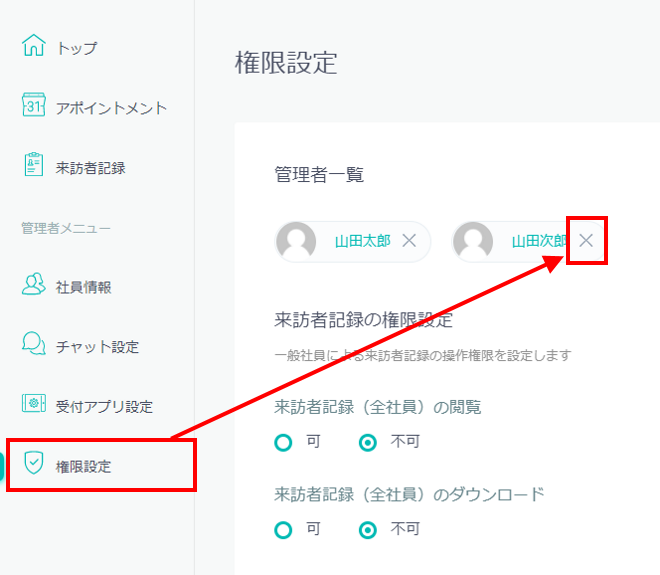The height and width of the screenshot is (575, 660).
Task: Remove 山田次郎 from the administrator list
Action: (587, 241)
